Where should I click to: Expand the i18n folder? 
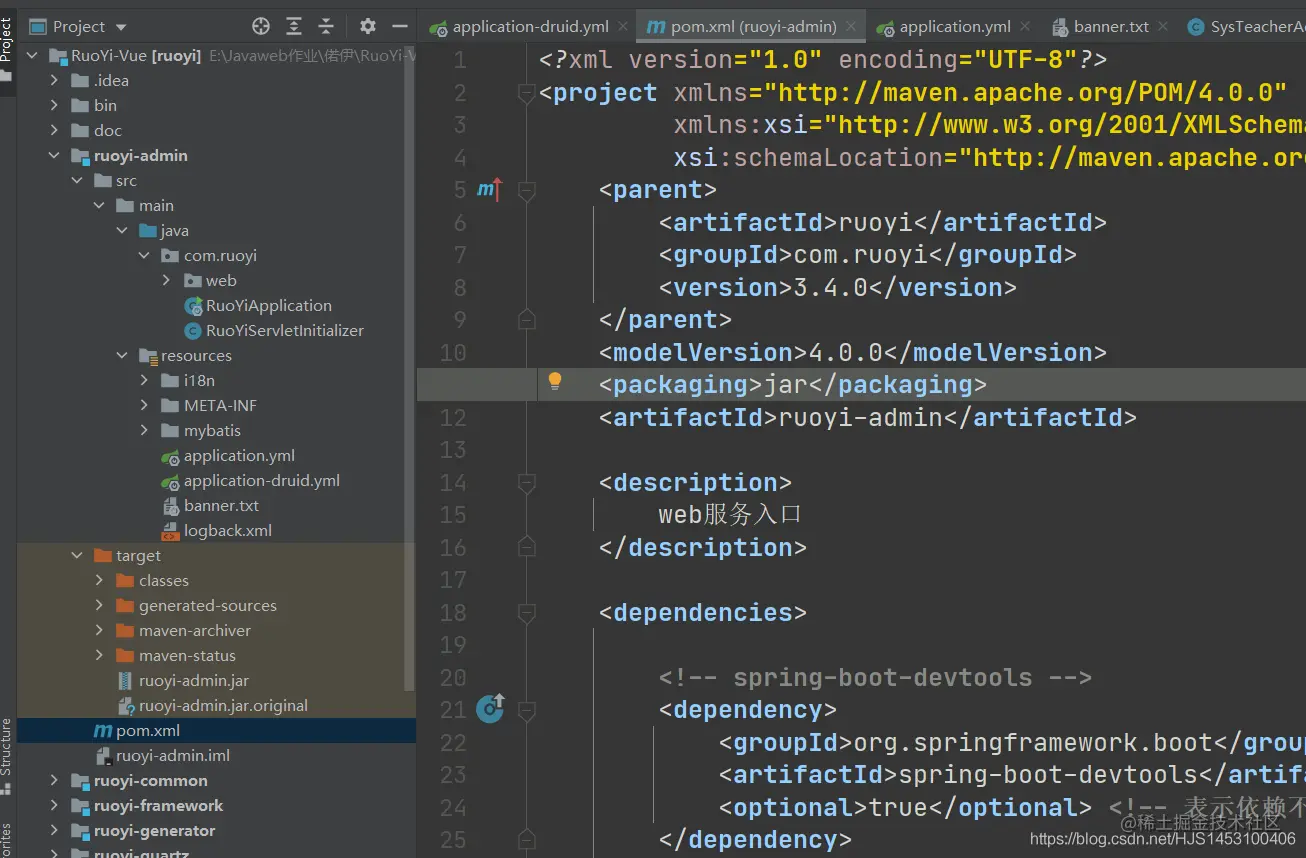click(145, 381)
